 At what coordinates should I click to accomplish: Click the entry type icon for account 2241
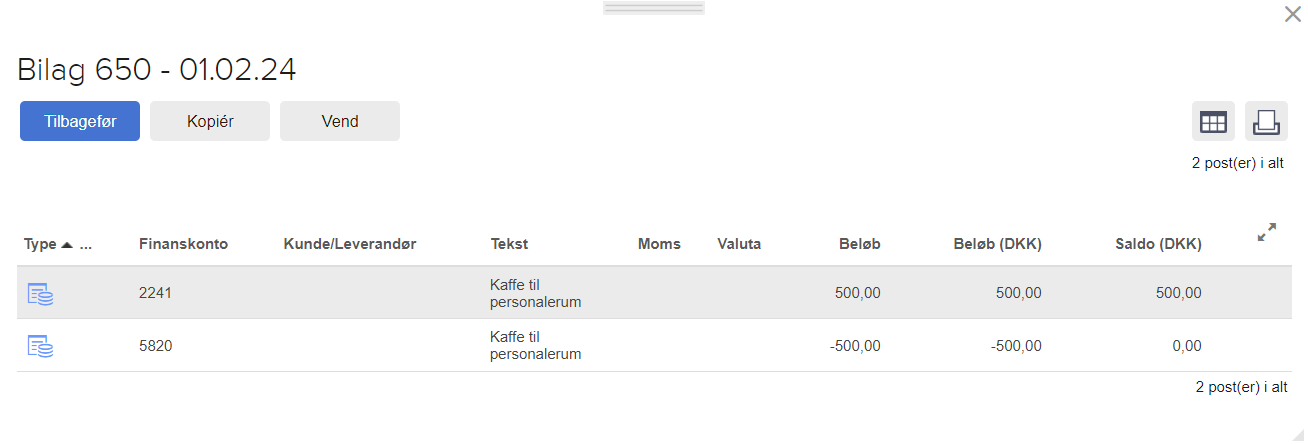coord(40,293)
